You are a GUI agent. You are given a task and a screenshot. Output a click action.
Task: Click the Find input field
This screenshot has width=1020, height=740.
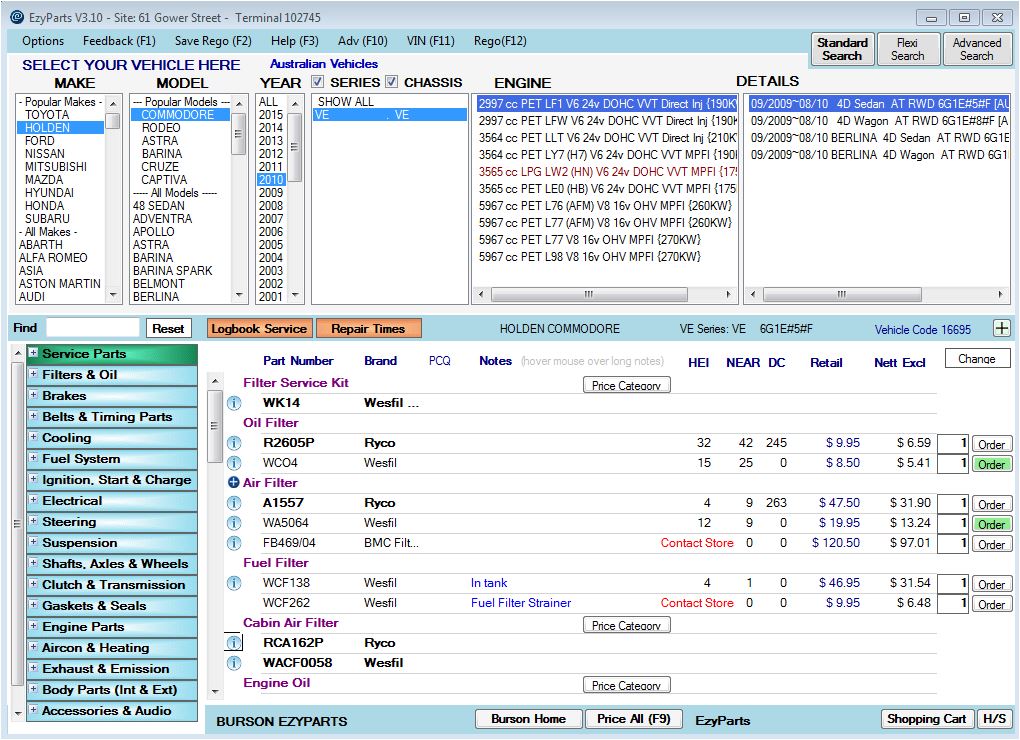tap(92, 328)
